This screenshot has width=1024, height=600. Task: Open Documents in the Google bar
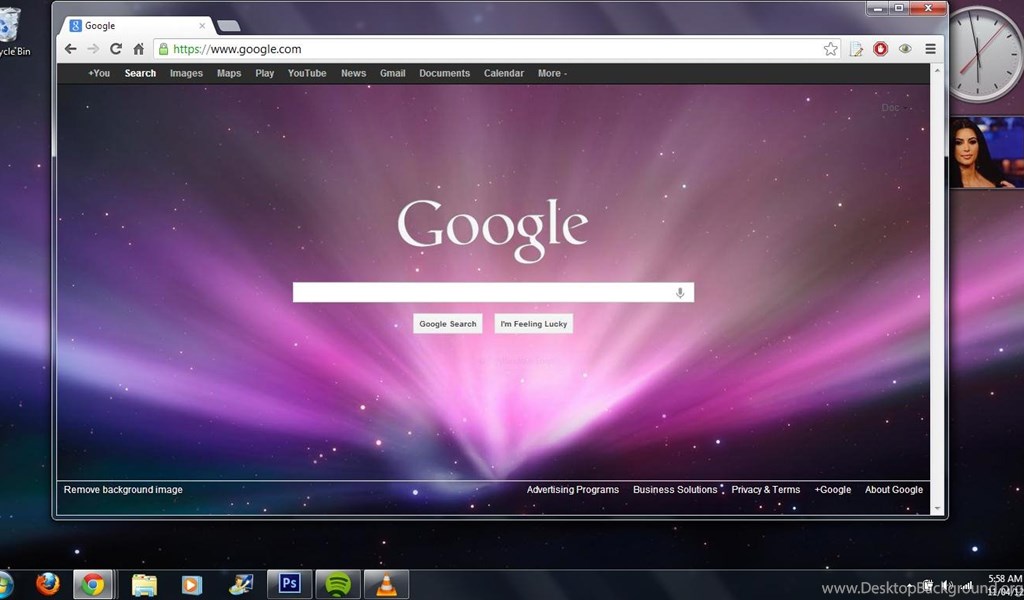pos(445,73)
